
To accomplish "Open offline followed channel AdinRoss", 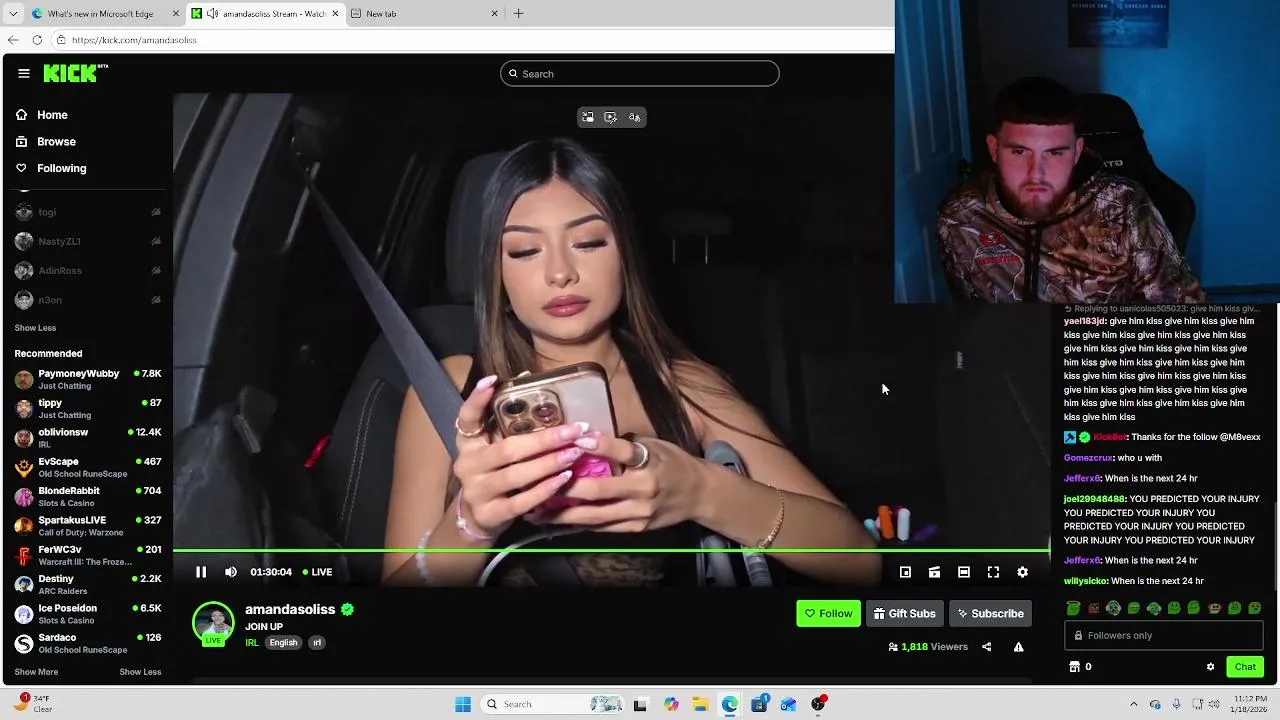I will [x=88, y=271].
